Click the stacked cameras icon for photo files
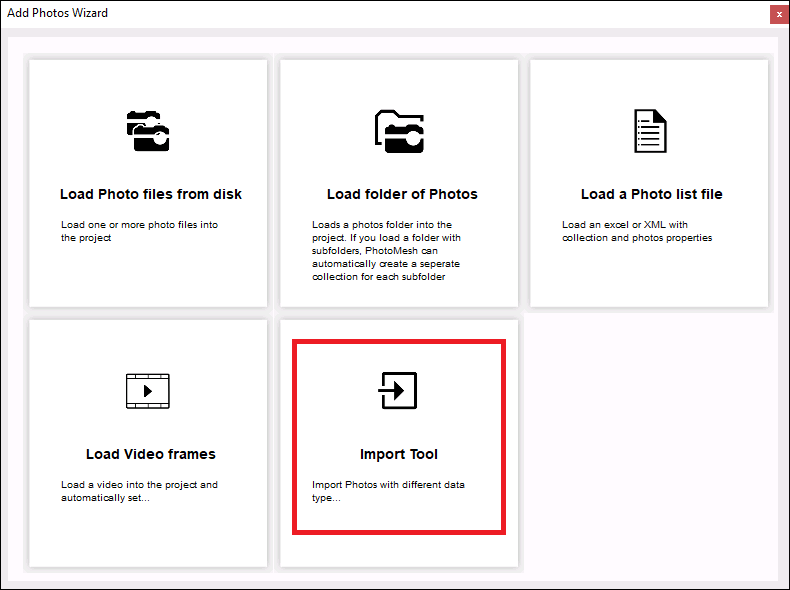 tap(148, 131)
